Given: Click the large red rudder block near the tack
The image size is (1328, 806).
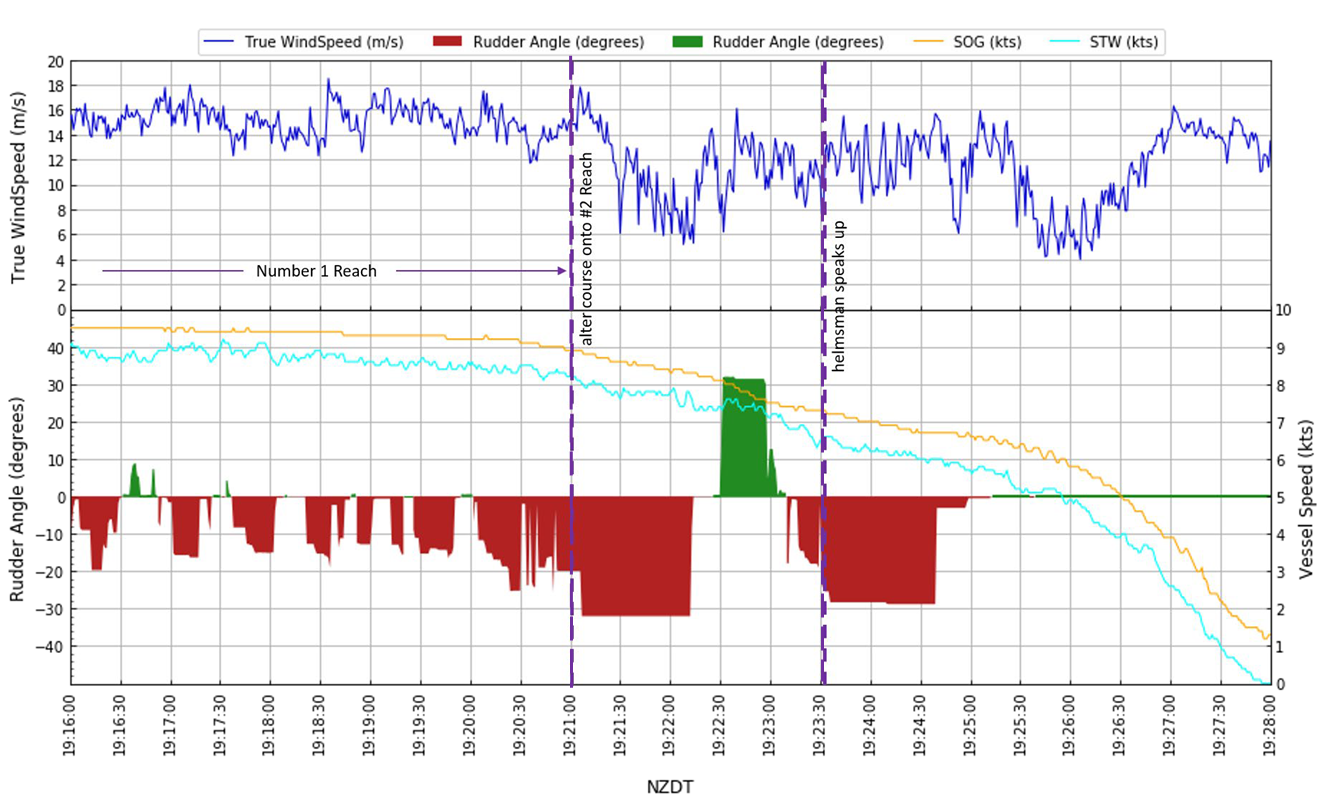Looking at the screenshot, I should point(633,555).
